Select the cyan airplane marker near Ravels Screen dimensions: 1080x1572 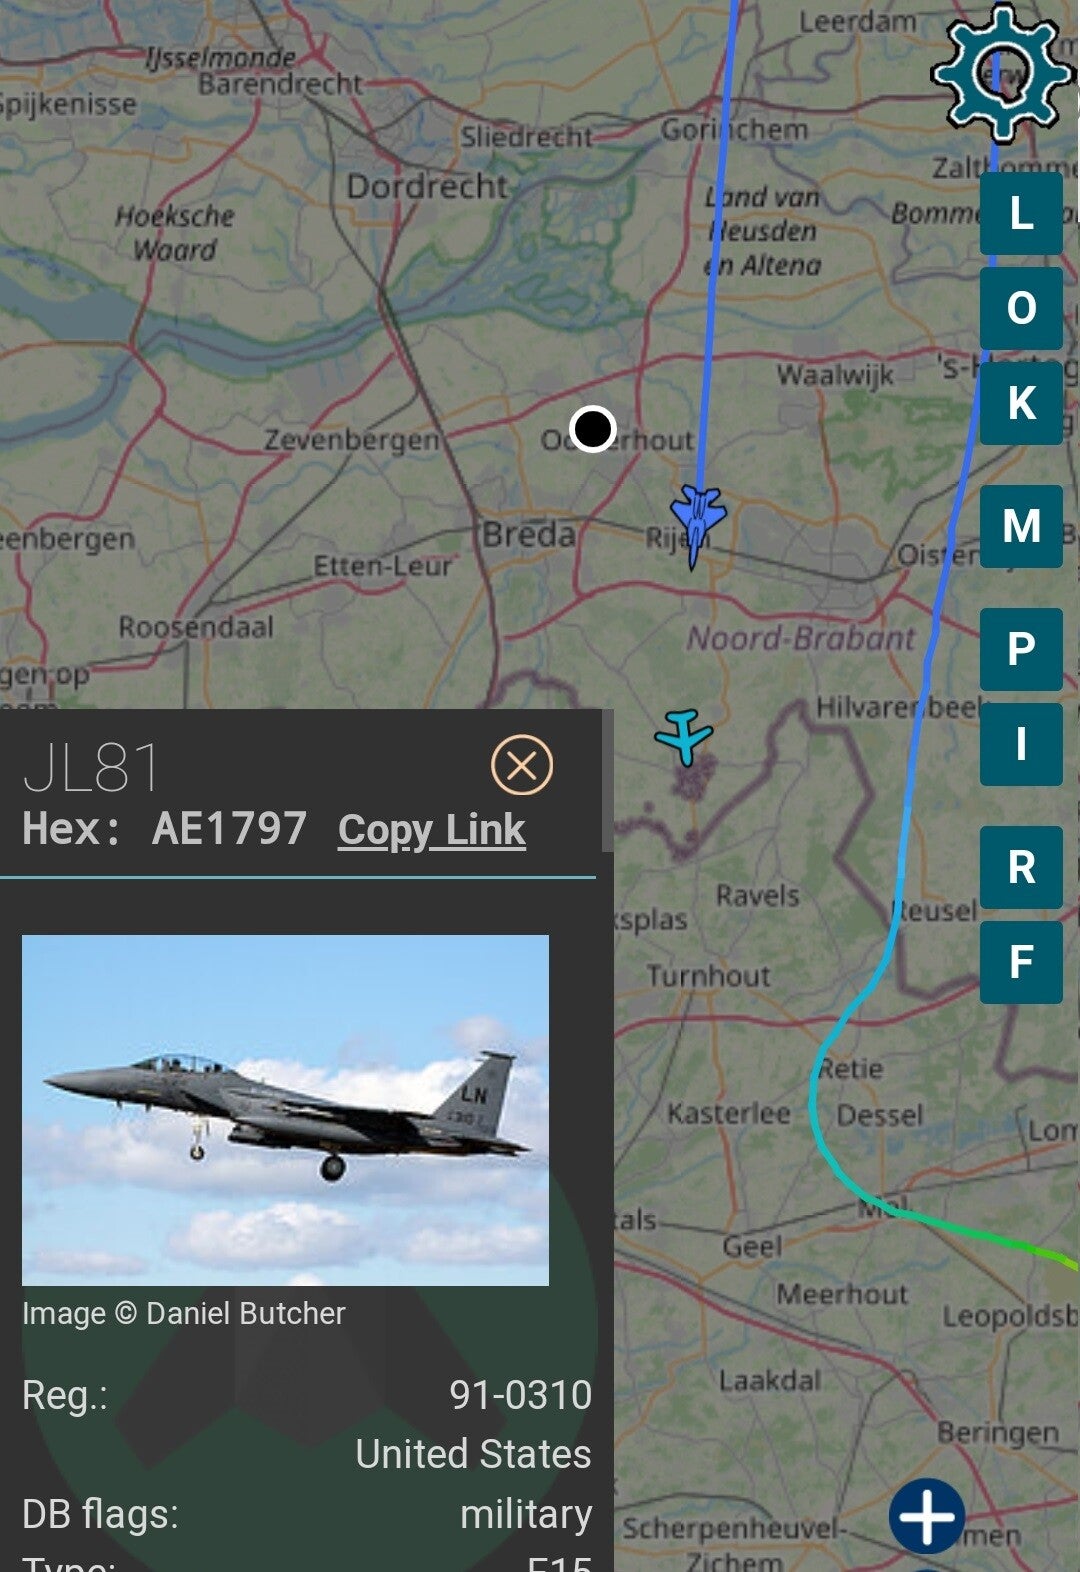[684, 737]
